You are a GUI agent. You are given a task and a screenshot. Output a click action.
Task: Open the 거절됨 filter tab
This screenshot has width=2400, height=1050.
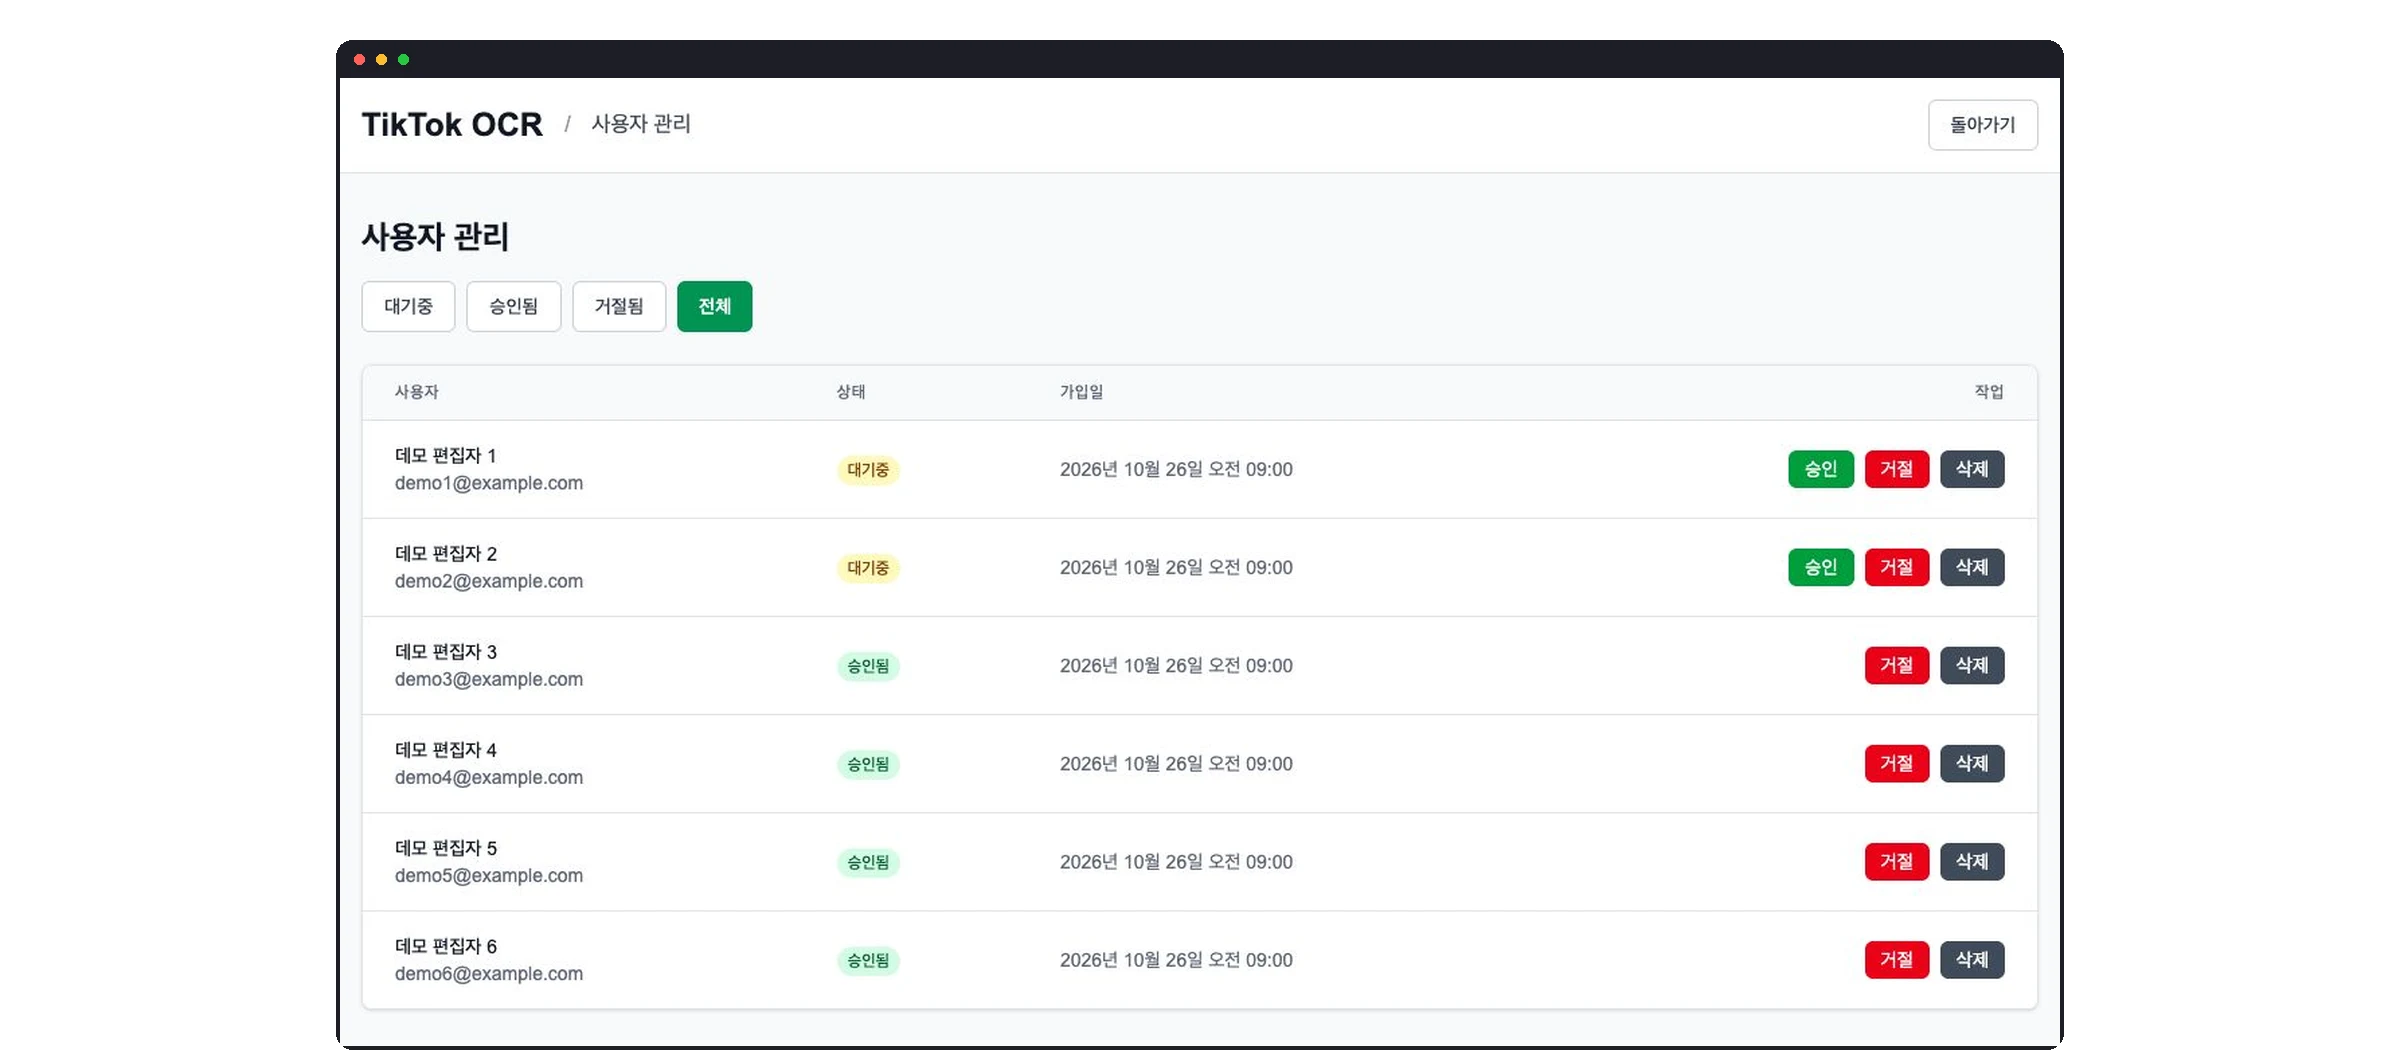point(619,306)
